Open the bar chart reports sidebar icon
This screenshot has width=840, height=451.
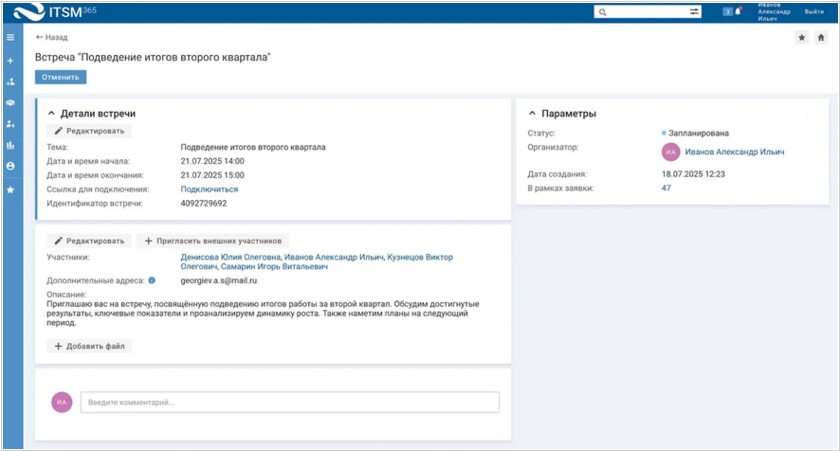[10, 145]
